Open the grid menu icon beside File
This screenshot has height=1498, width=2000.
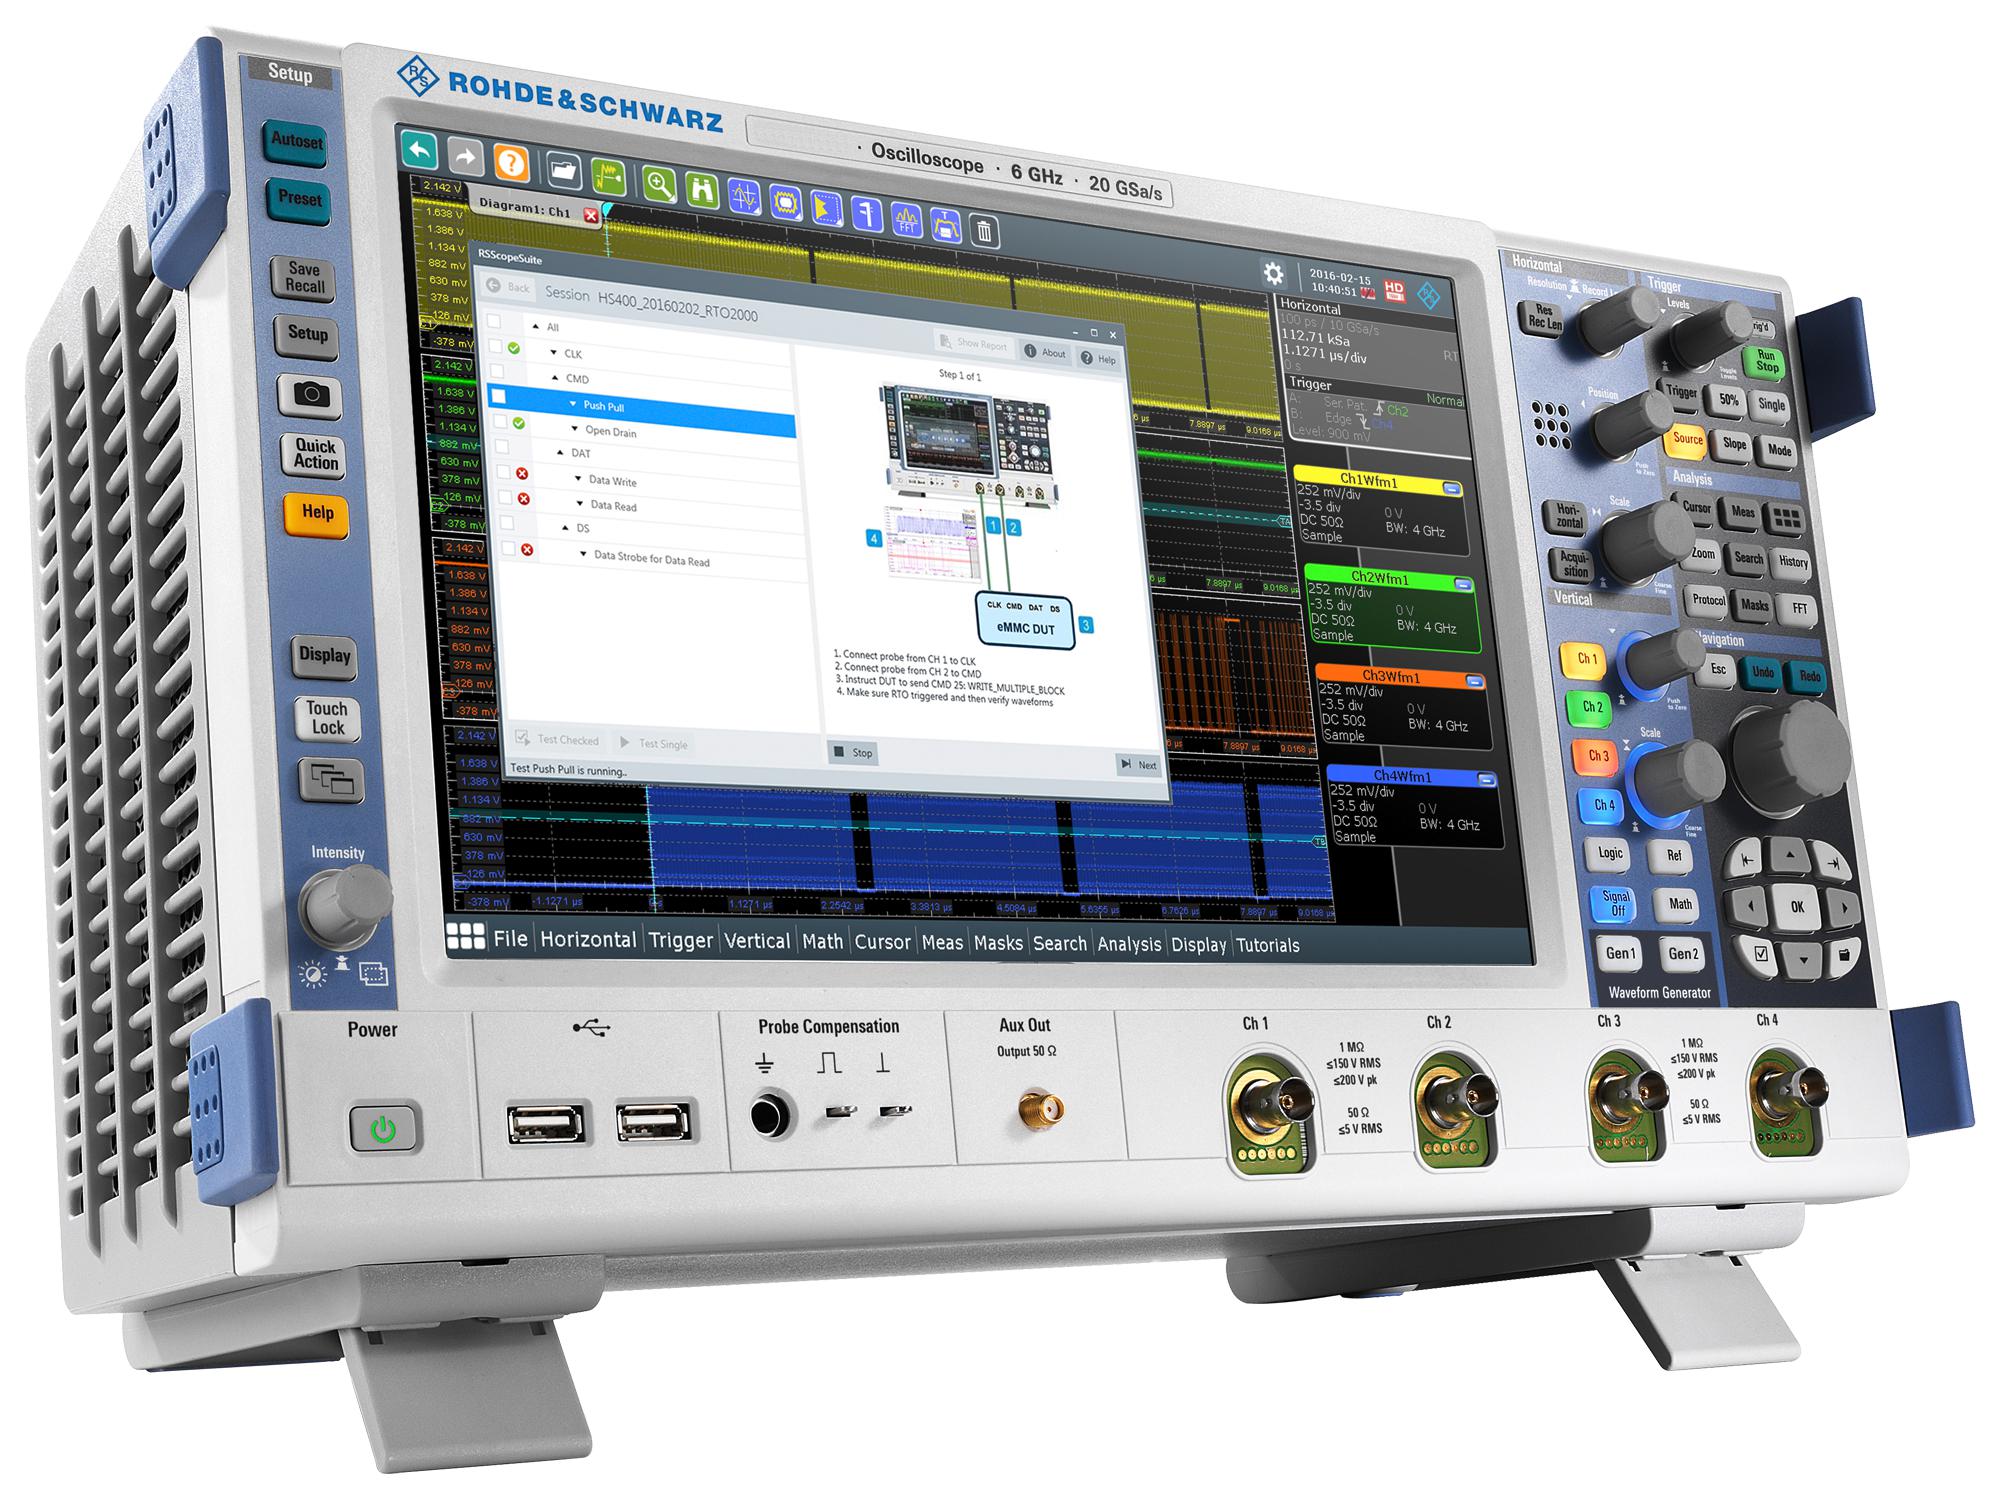pyautogui.click(x=465, y=936)
